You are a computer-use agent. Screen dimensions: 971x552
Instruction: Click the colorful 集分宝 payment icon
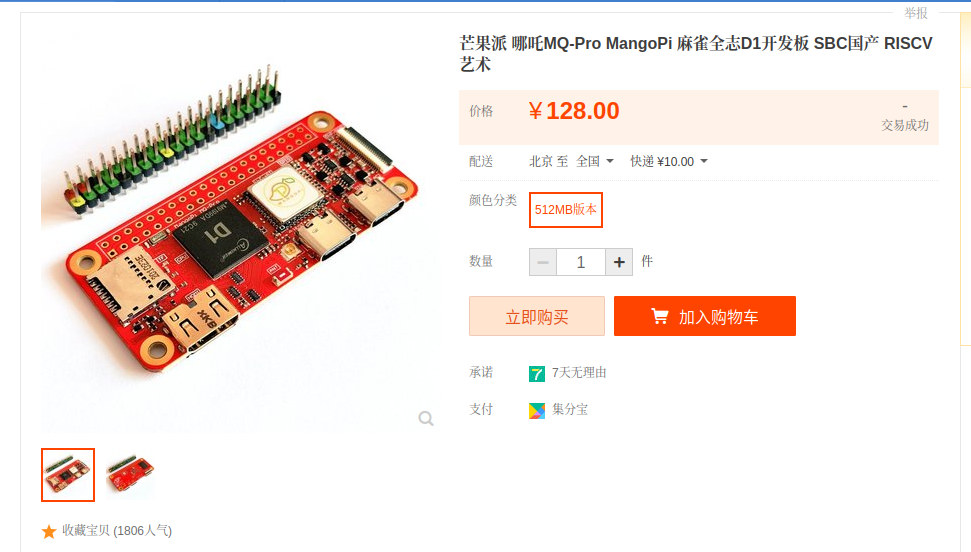click(537, 411)
